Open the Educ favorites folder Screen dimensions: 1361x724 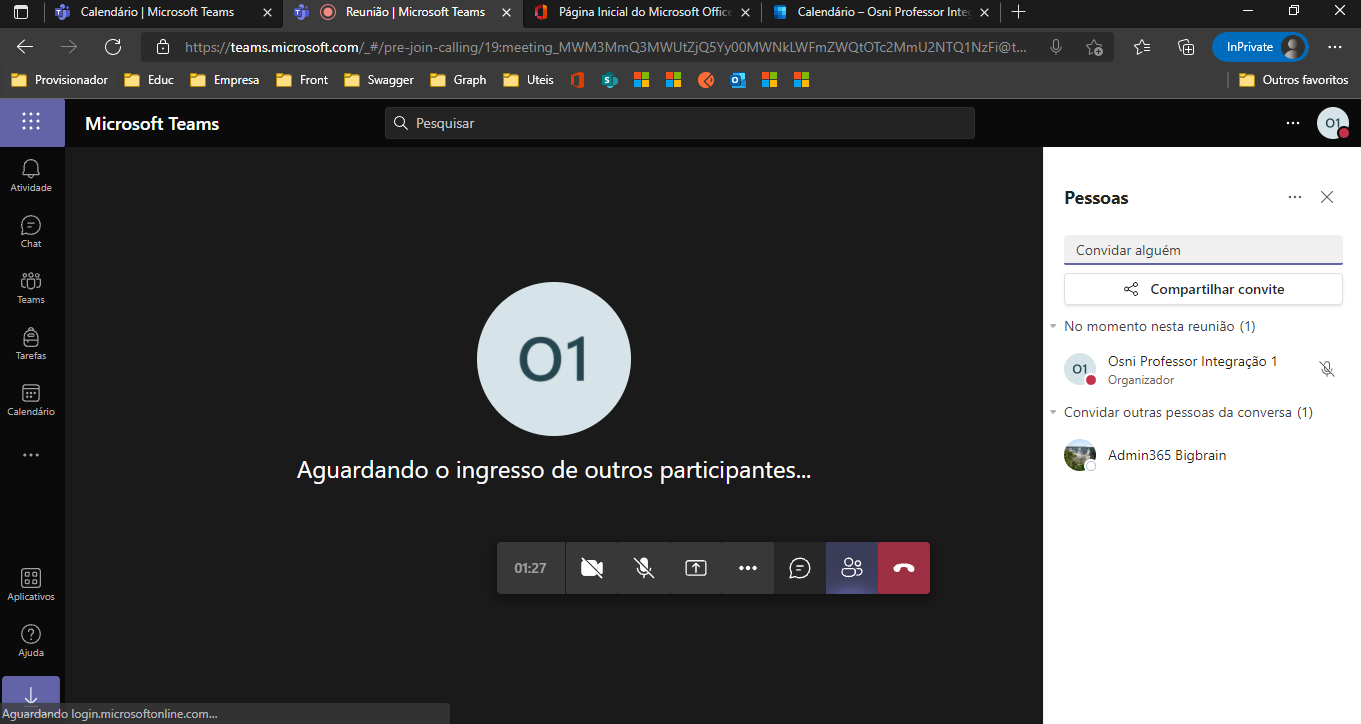tap(149, 80)
